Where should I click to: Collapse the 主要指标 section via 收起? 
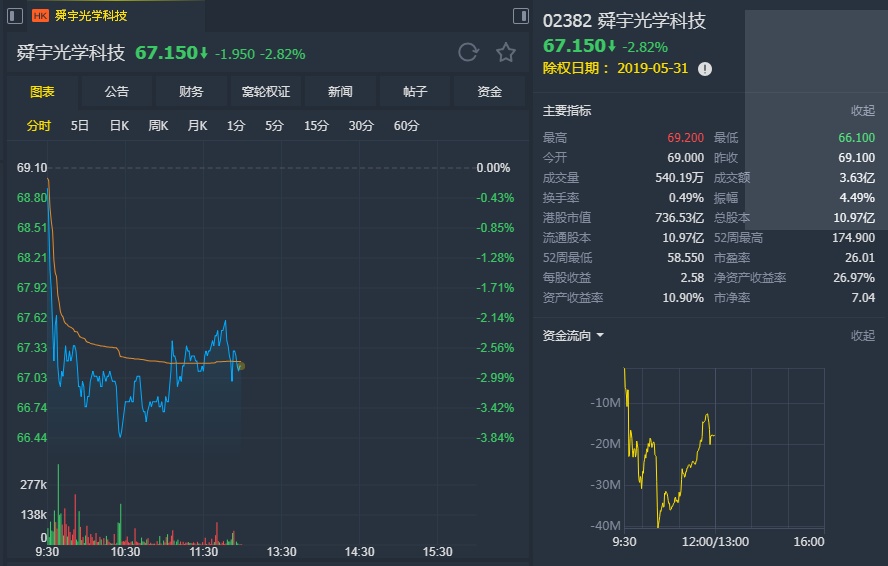click(862, 110)
